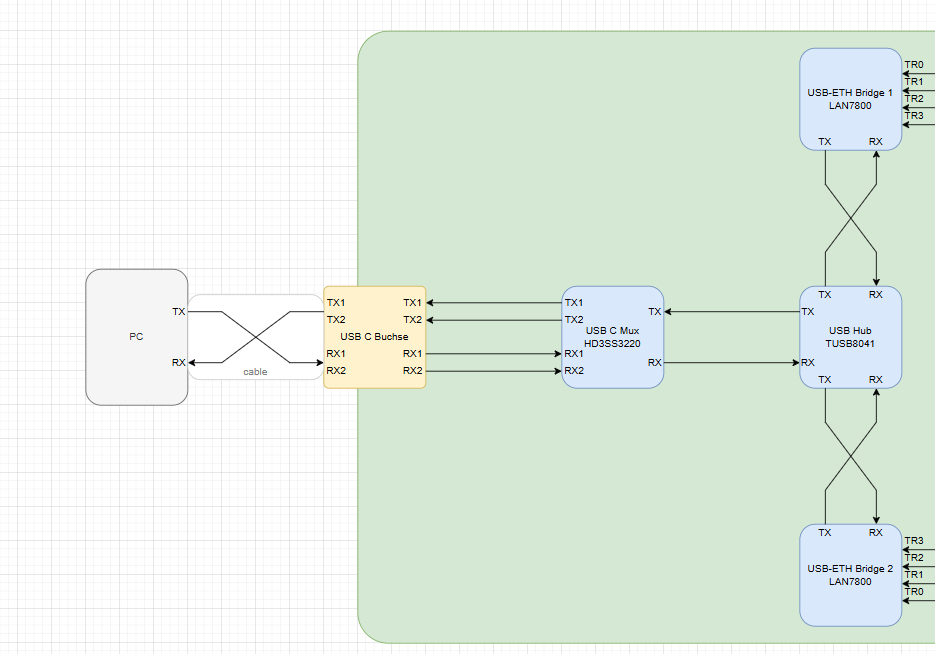Image resolution: width=935 pixels, height=654 pixels.
Task: Click the RX label on the PC block
Action: click(x=178, y=362)
